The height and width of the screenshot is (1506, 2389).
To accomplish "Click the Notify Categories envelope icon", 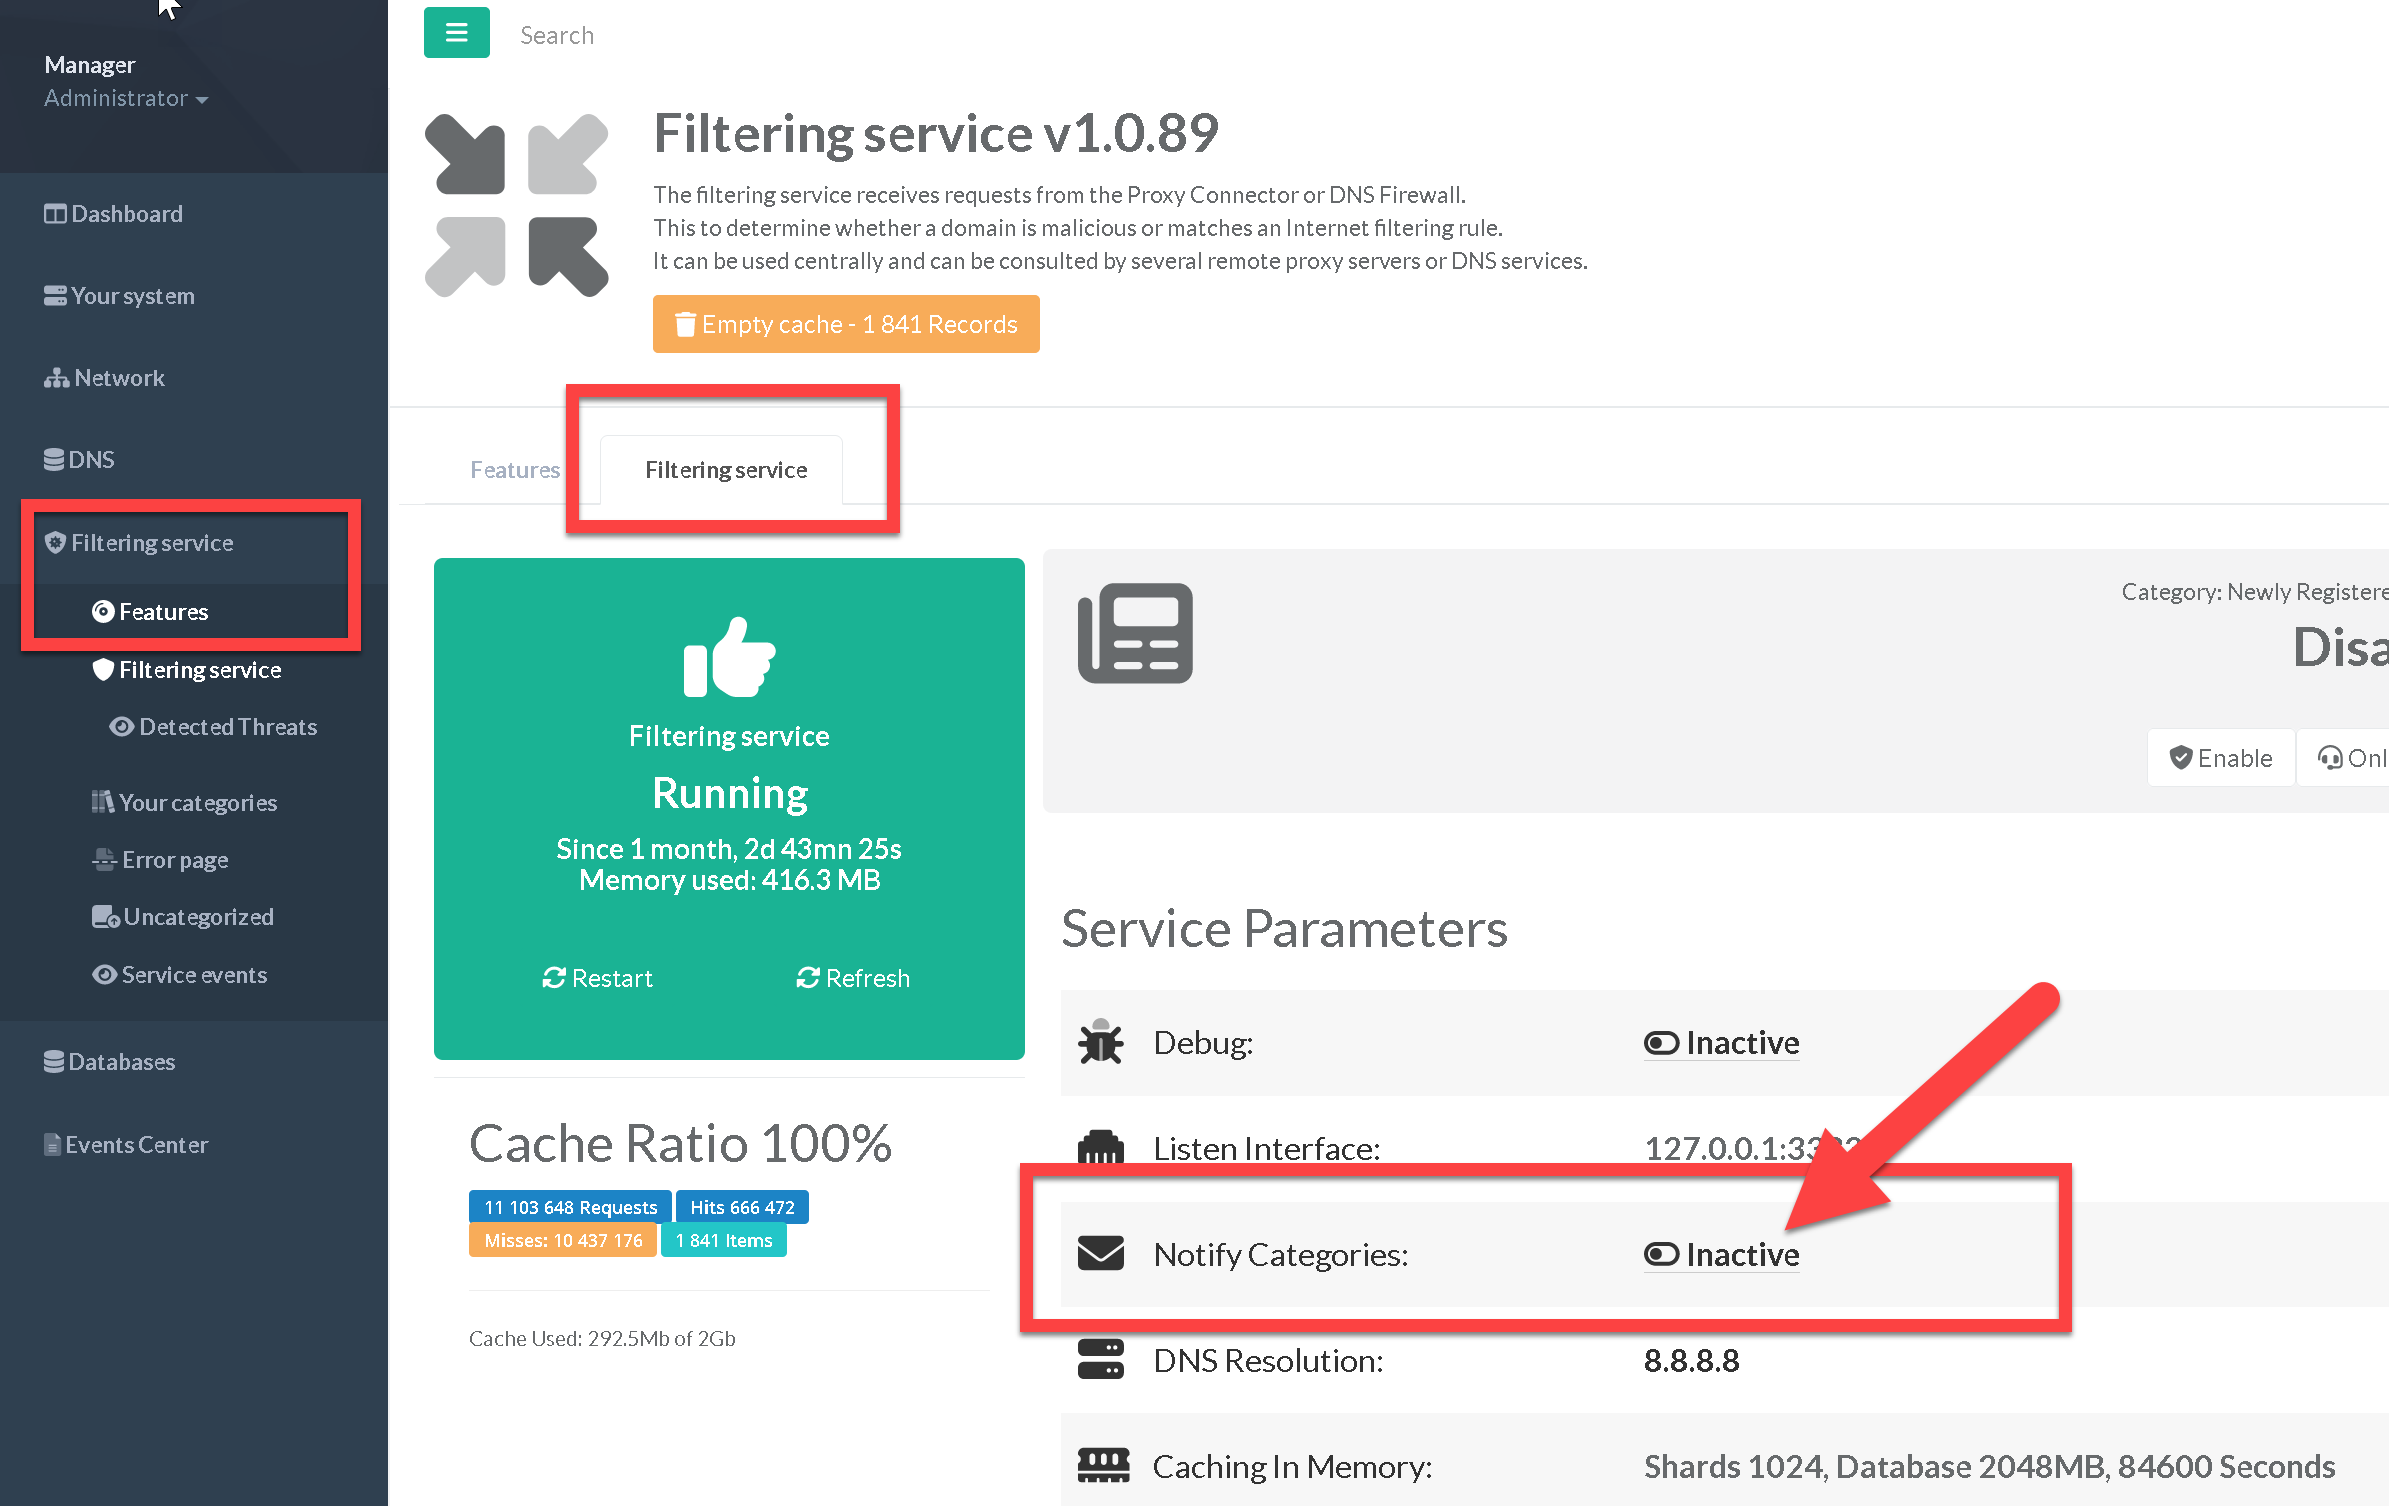I will (1100, 1253).
